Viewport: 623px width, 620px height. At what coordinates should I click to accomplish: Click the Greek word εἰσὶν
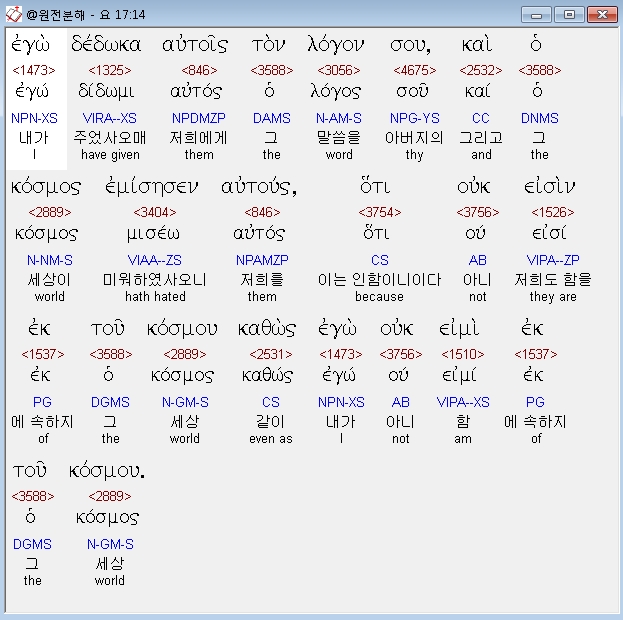coord(549,186)
